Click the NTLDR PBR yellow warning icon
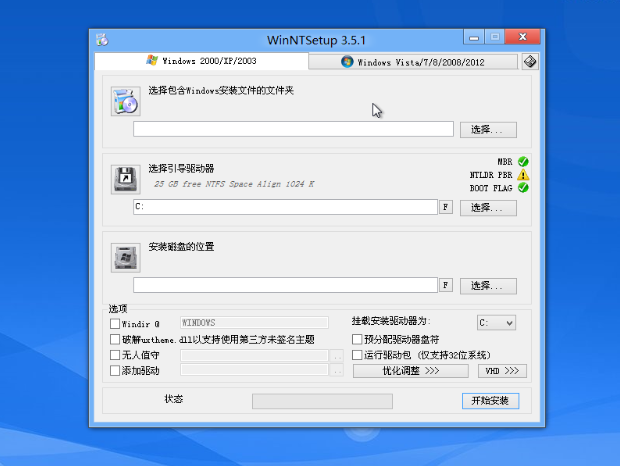 point(523,175)
